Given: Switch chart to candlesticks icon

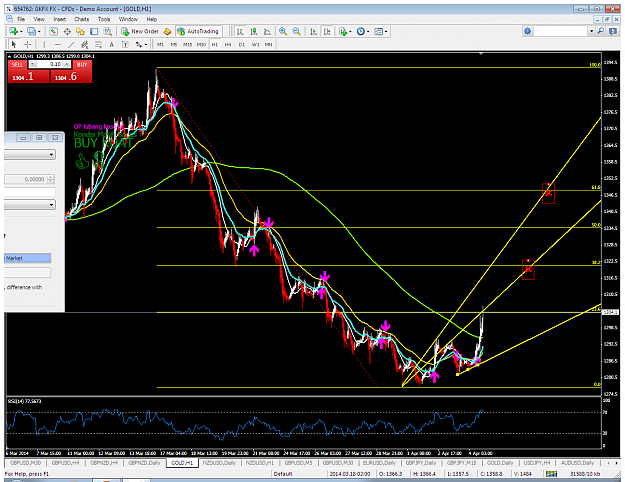Looking at the screenshot, I should [254, 31].
